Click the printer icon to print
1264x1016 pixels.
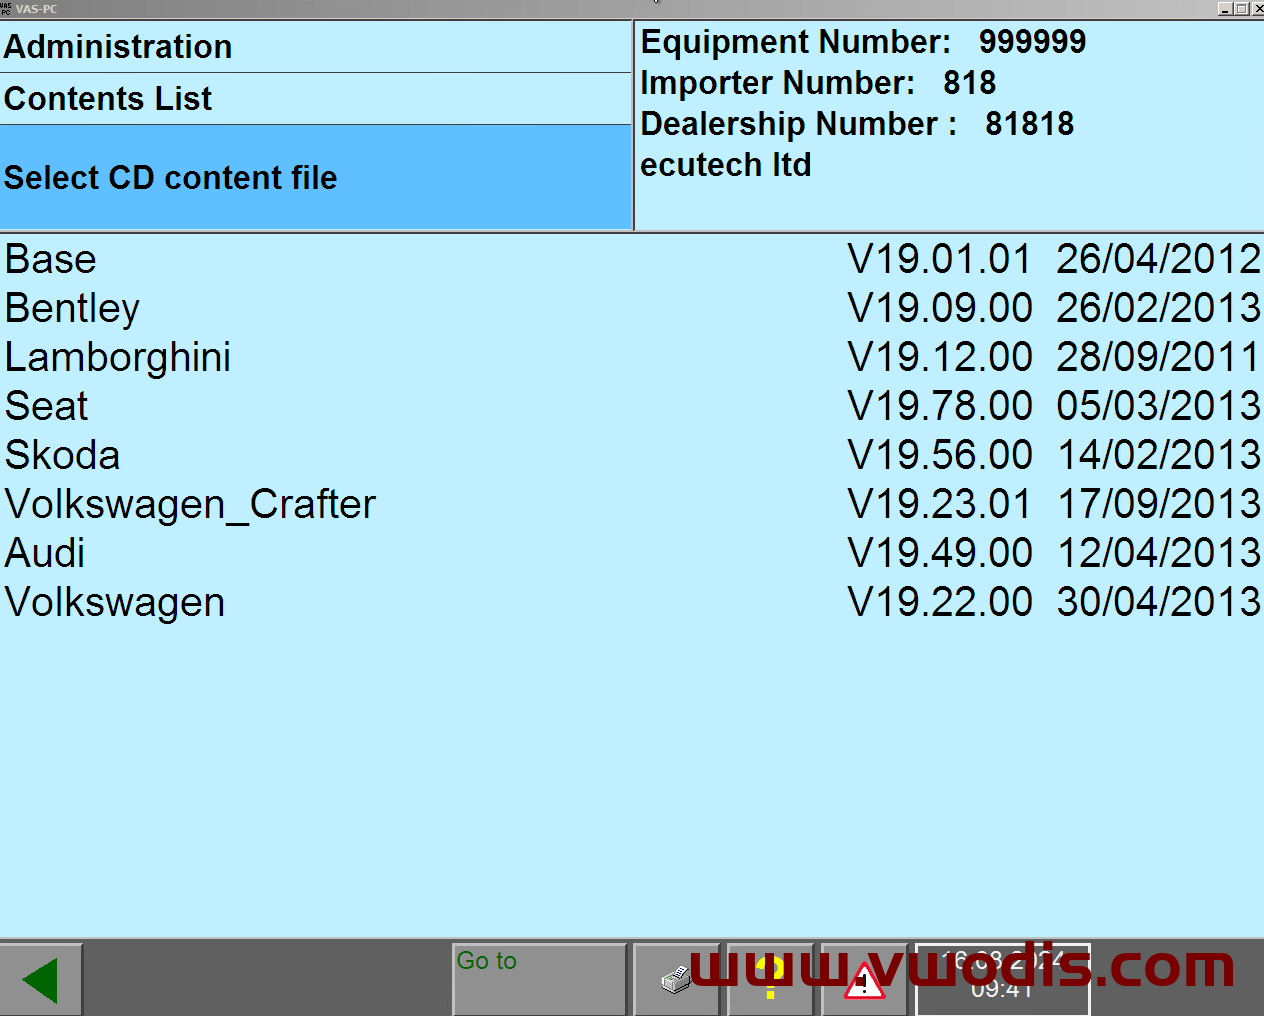[x=677, y=977]
